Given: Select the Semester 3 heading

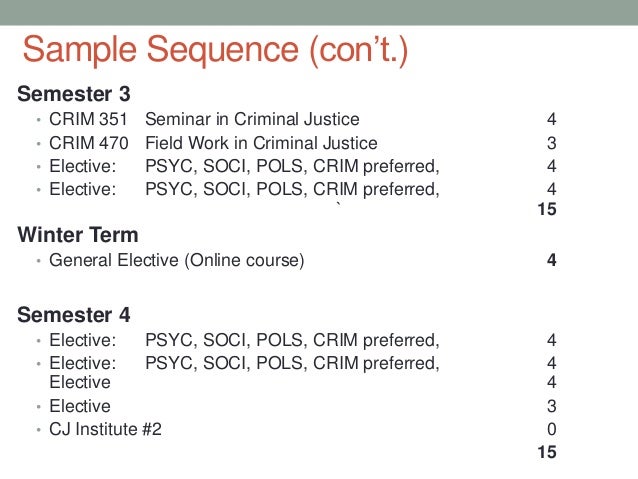Looking at the screenshot, I should [x=74, y=94].
